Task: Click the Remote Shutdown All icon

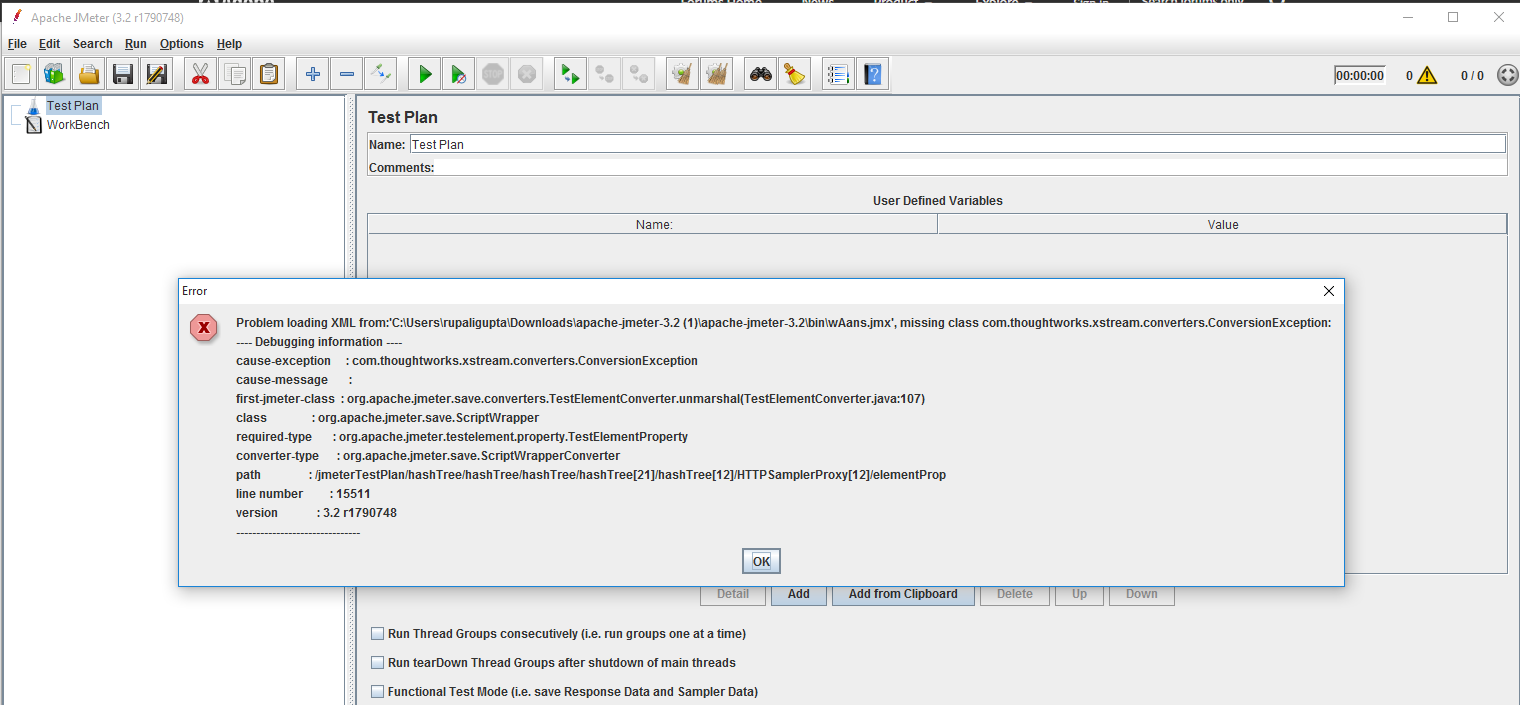Action: (638, 74)
